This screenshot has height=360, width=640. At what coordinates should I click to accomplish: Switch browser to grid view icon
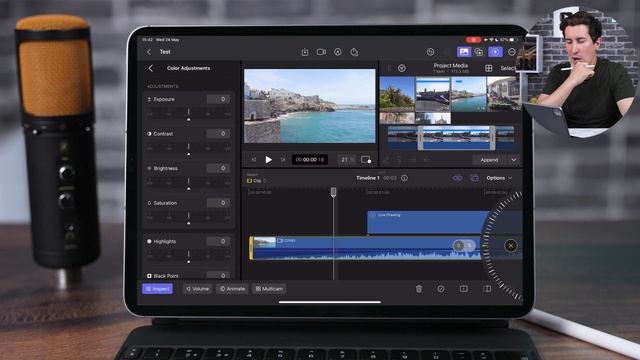[489, 68]
